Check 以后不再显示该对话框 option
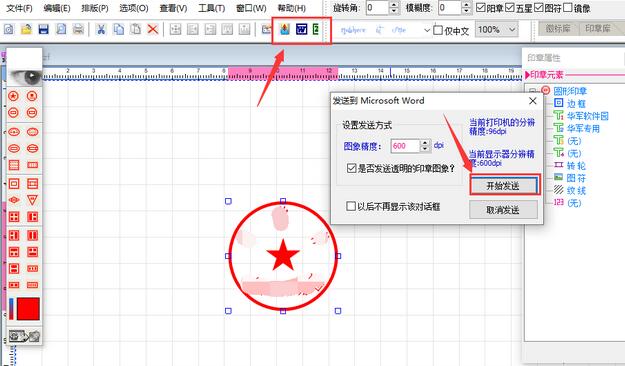 351,206
